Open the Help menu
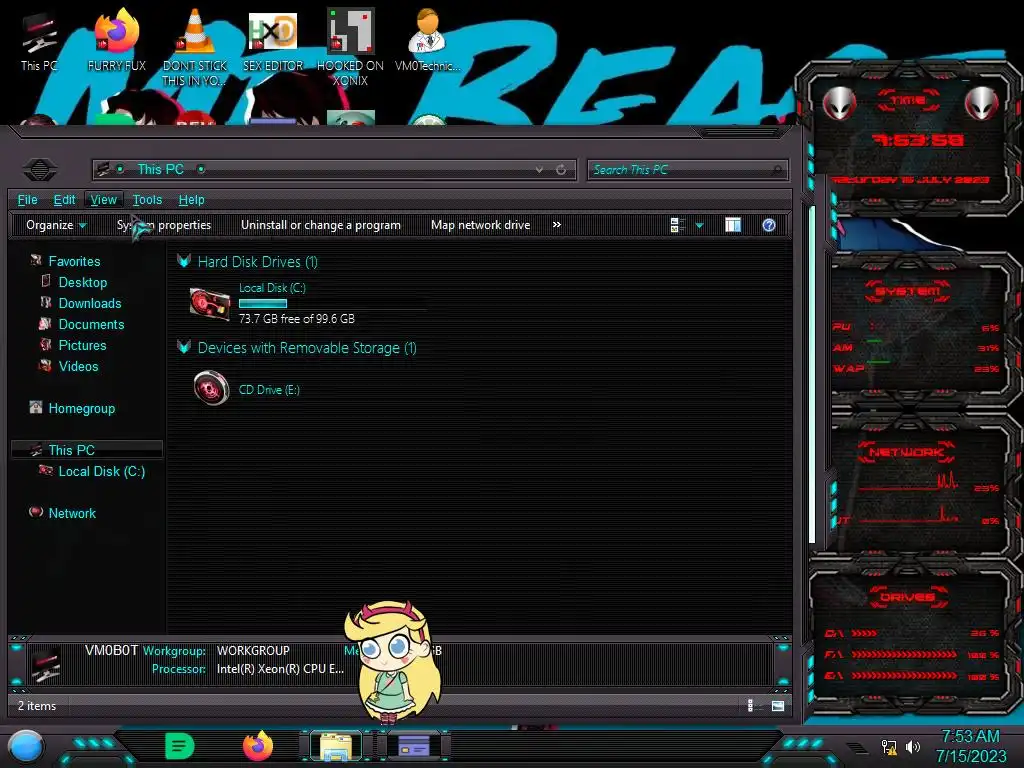This screenshot has width=1024, height=768. [191, 200]
